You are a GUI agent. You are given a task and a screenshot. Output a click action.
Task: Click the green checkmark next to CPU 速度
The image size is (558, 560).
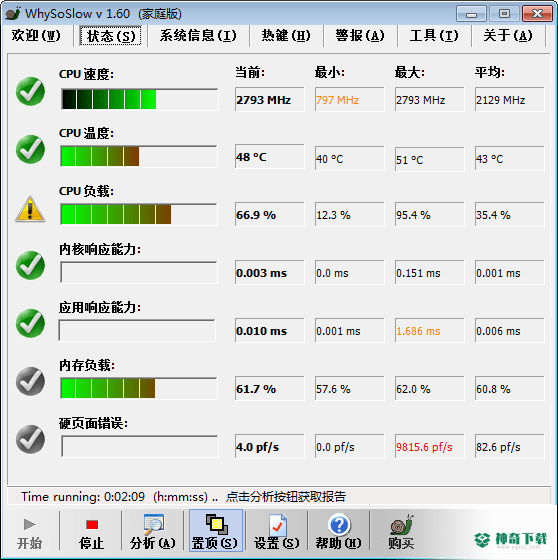[30, 91]
